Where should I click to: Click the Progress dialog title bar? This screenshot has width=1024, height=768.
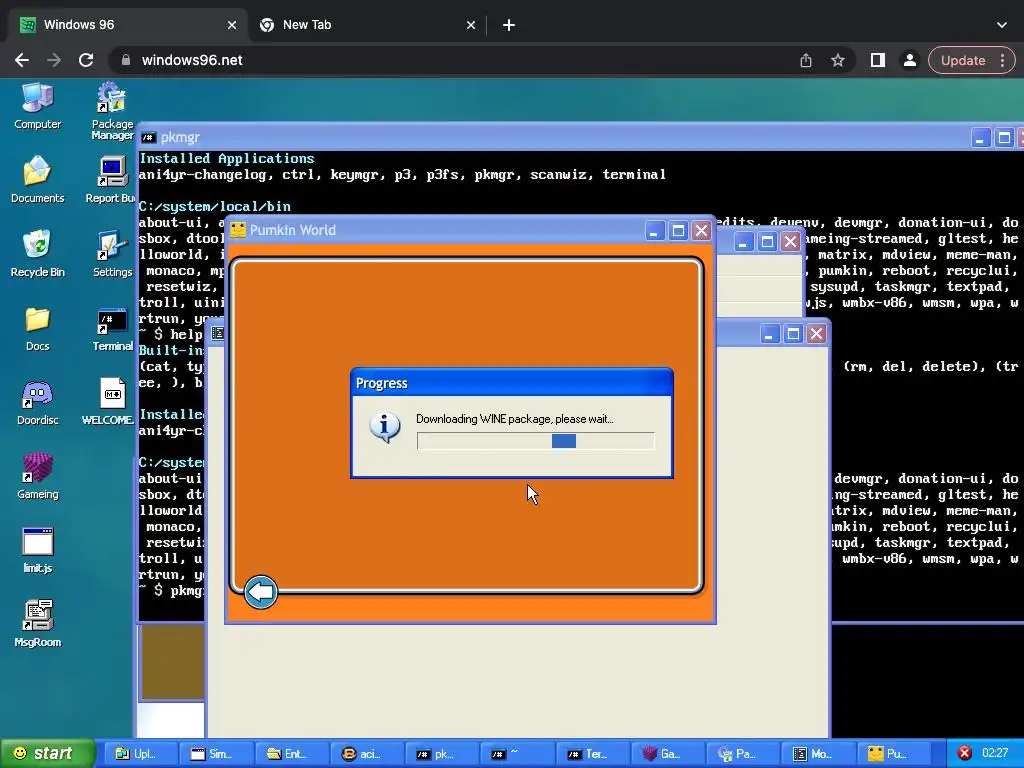511,383
